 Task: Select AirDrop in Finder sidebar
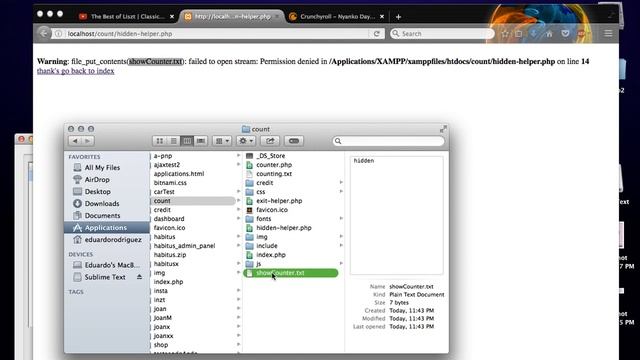click(97, 179)
